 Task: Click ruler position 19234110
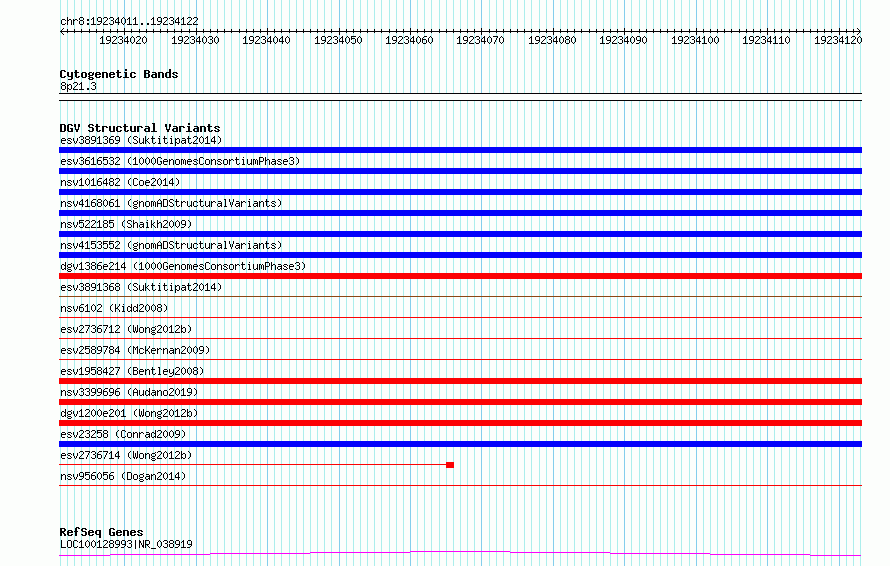766,40
